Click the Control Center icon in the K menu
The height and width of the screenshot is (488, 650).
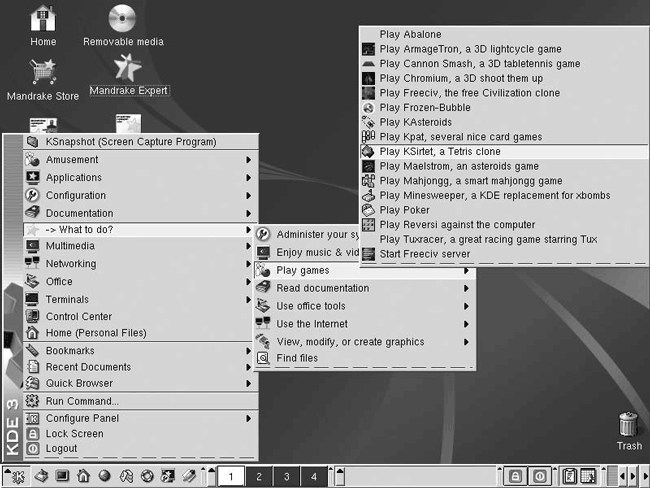click(33, 316)
